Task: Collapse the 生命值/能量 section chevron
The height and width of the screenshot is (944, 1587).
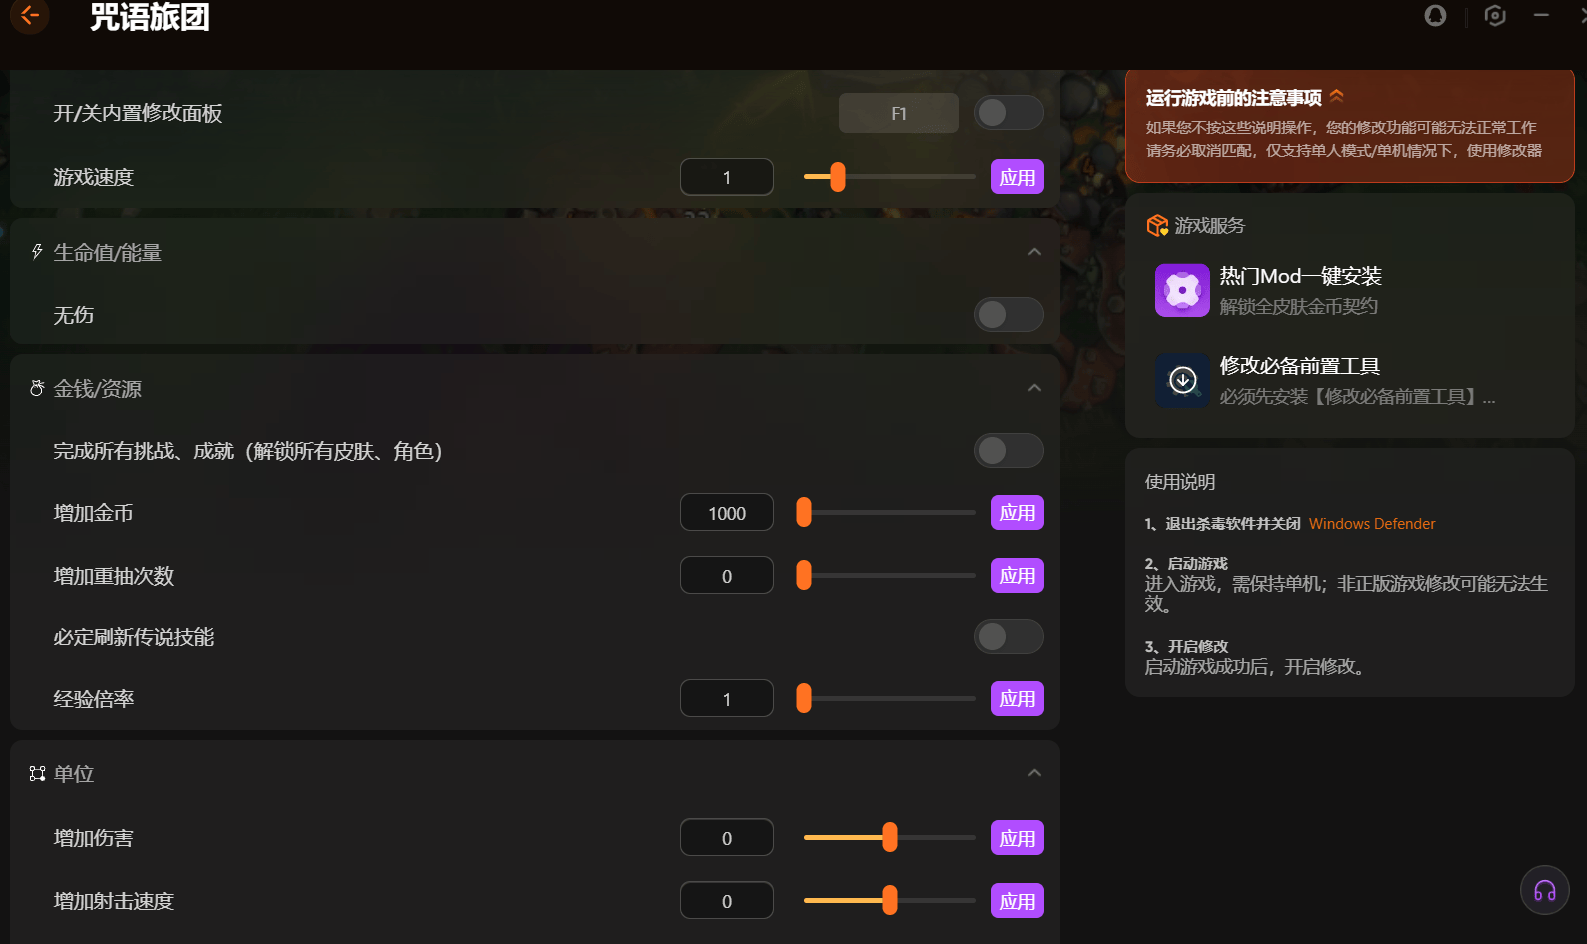Action: pos(1034,252)
